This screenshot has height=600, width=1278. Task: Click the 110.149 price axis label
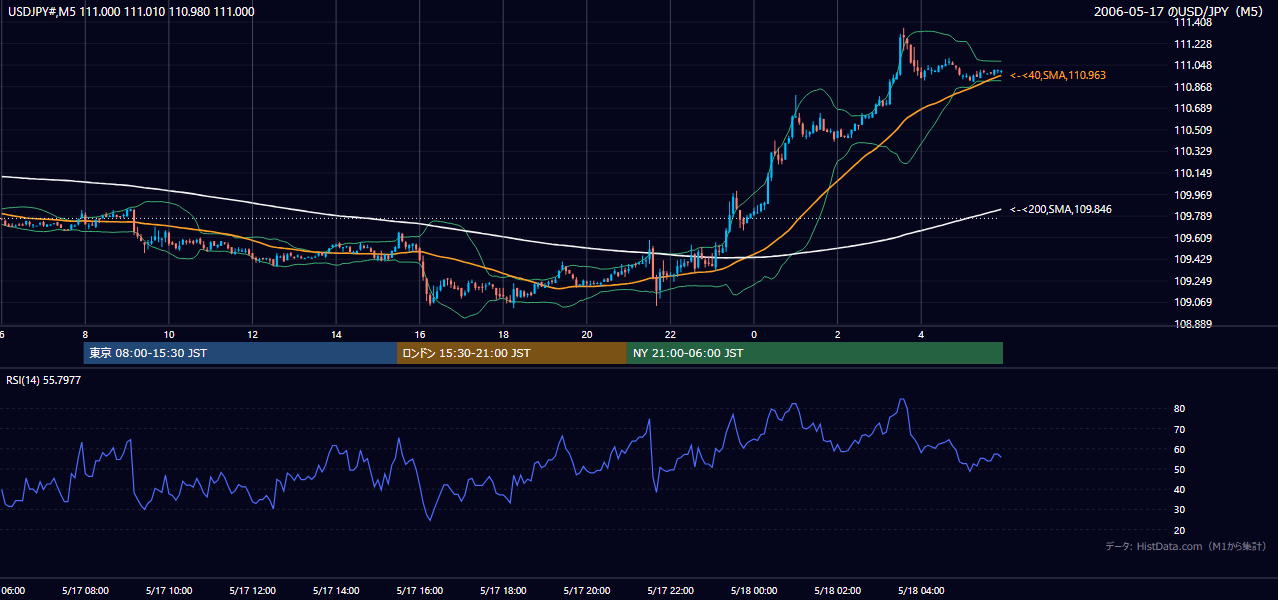(1193, 173)
